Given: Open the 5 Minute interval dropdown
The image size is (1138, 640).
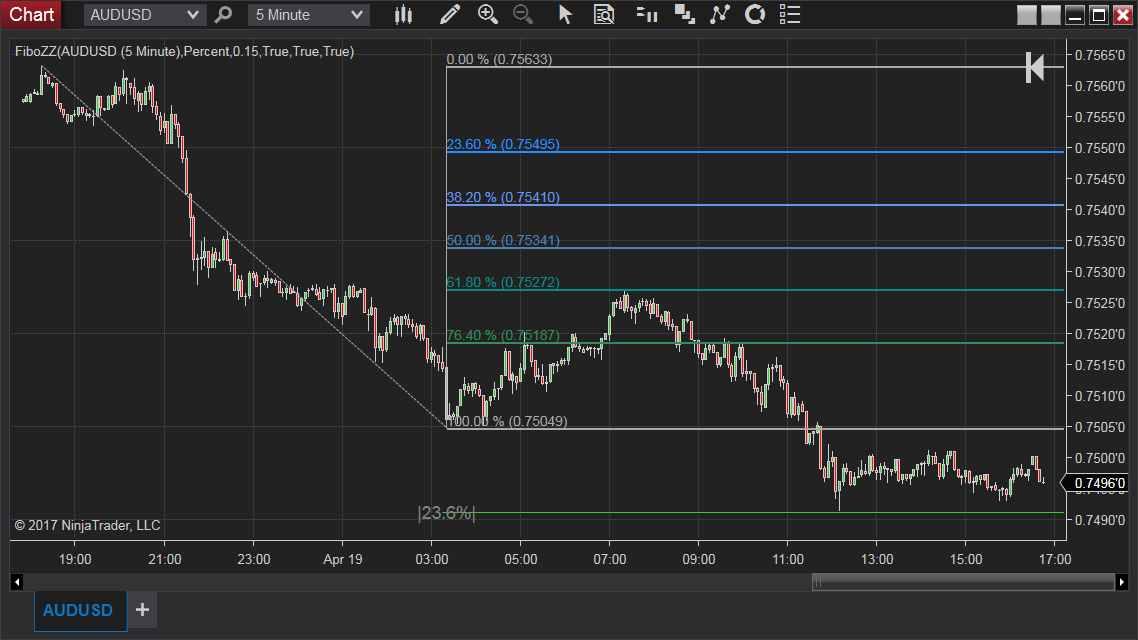Looking at the screenshot, I should tap(308, 15).
